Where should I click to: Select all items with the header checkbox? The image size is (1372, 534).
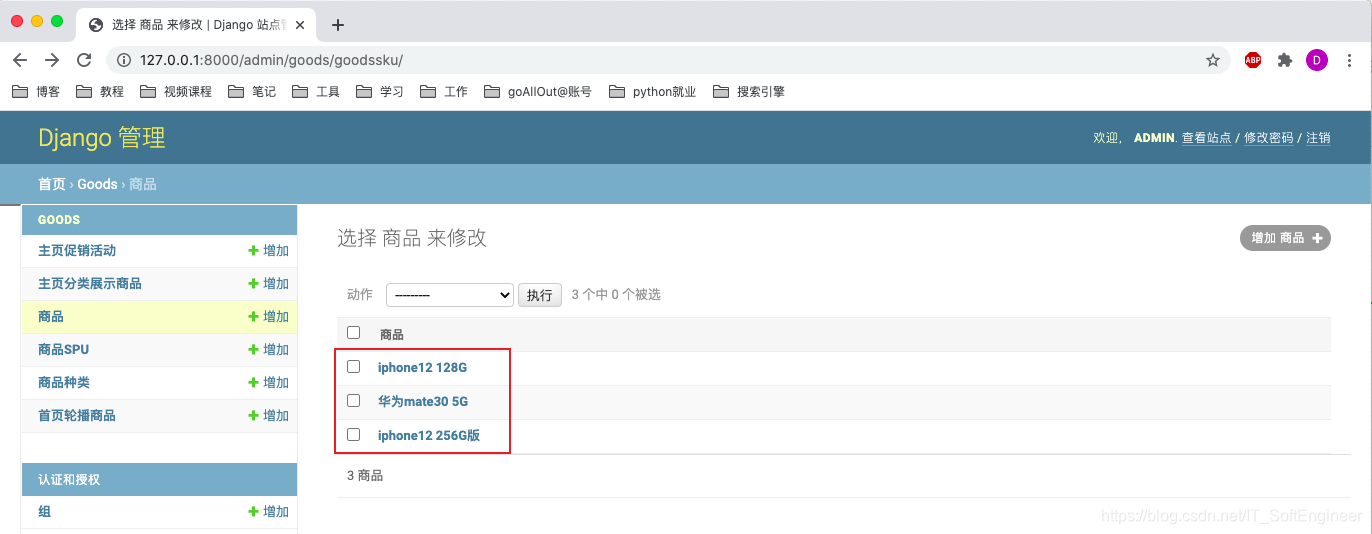(353, 333)
